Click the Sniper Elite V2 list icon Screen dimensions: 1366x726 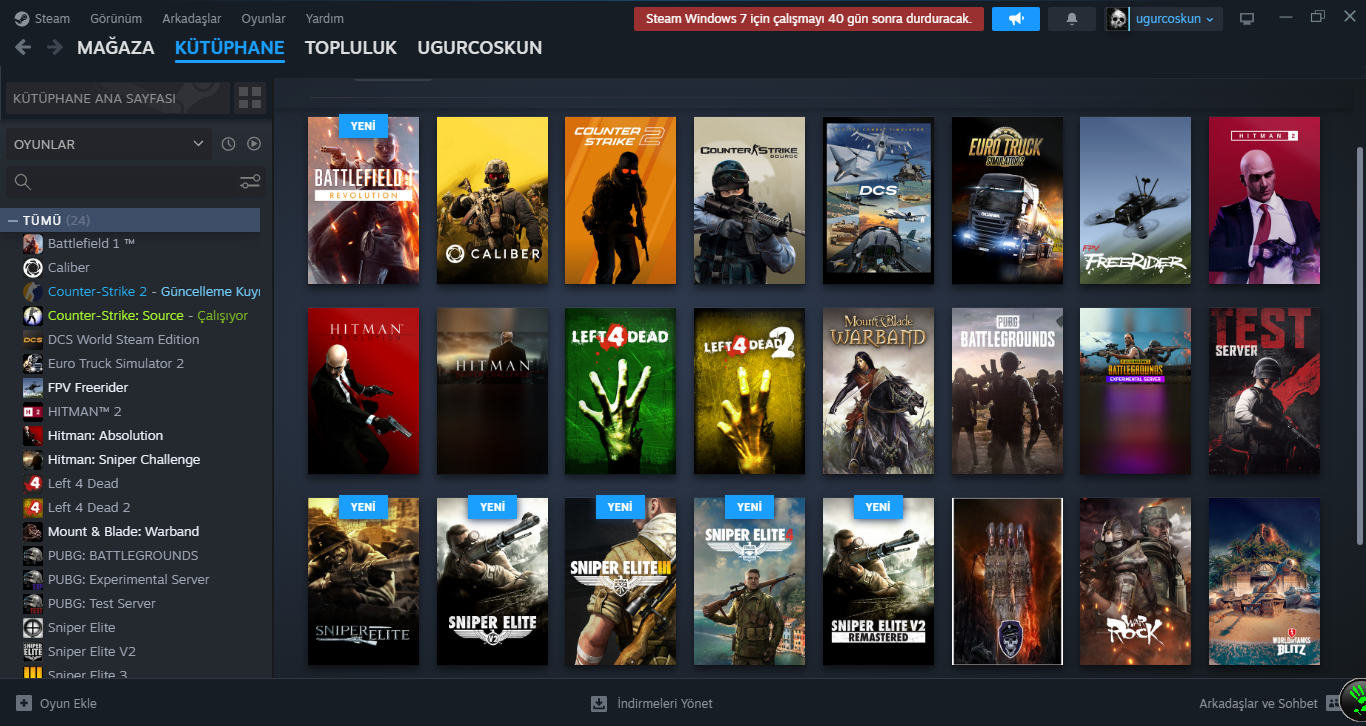tap(32, 651)
